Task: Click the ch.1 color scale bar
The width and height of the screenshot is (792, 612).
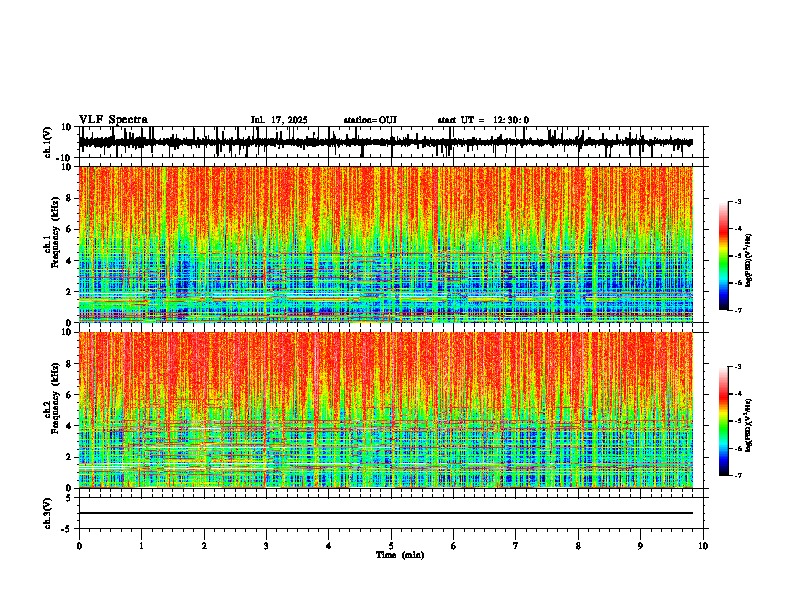Action: pos(724,256)
